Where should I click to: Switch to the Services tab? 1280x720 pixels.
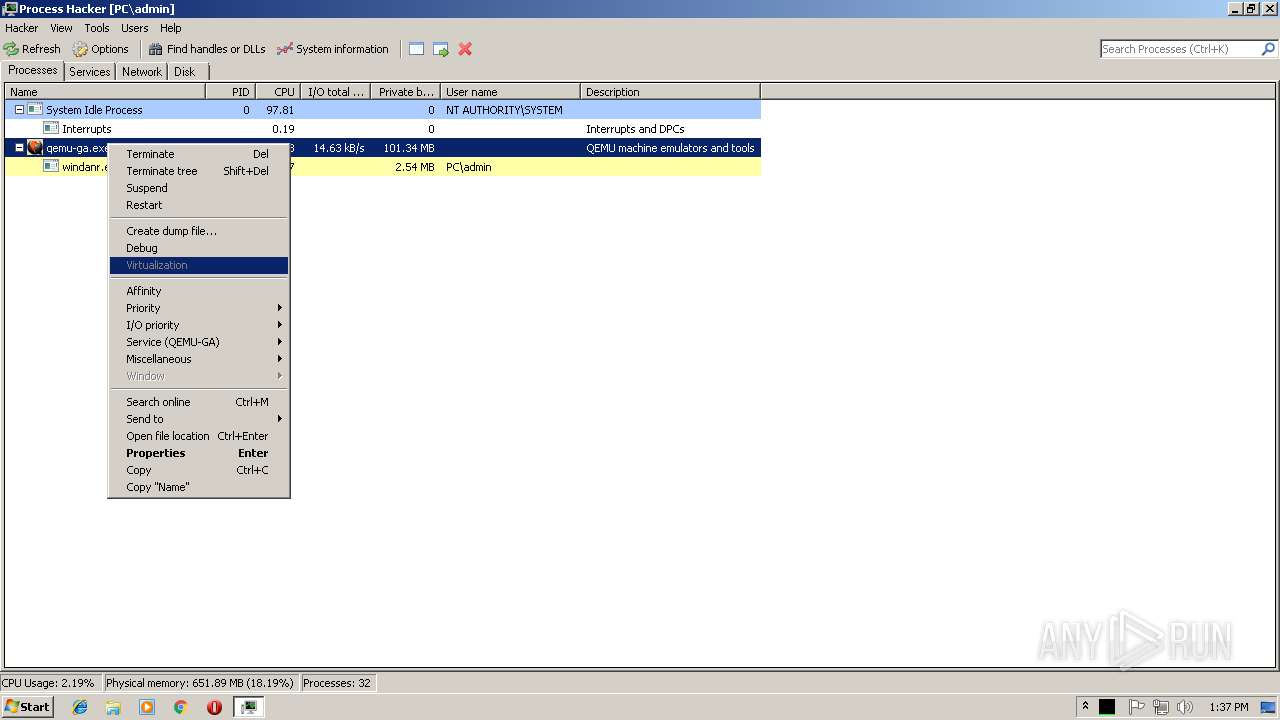(90, 72)
